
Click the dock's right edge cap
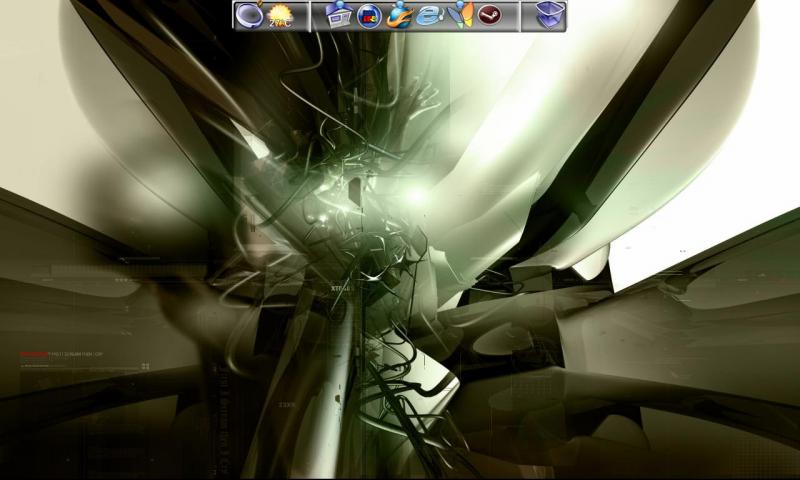coord(565,16)
